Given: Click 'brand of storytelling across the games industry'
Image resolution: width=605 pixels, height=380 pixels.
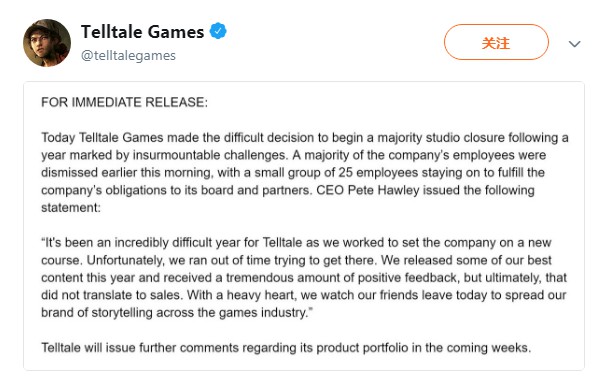Looking at the screenshot, I should pos(177,312).
